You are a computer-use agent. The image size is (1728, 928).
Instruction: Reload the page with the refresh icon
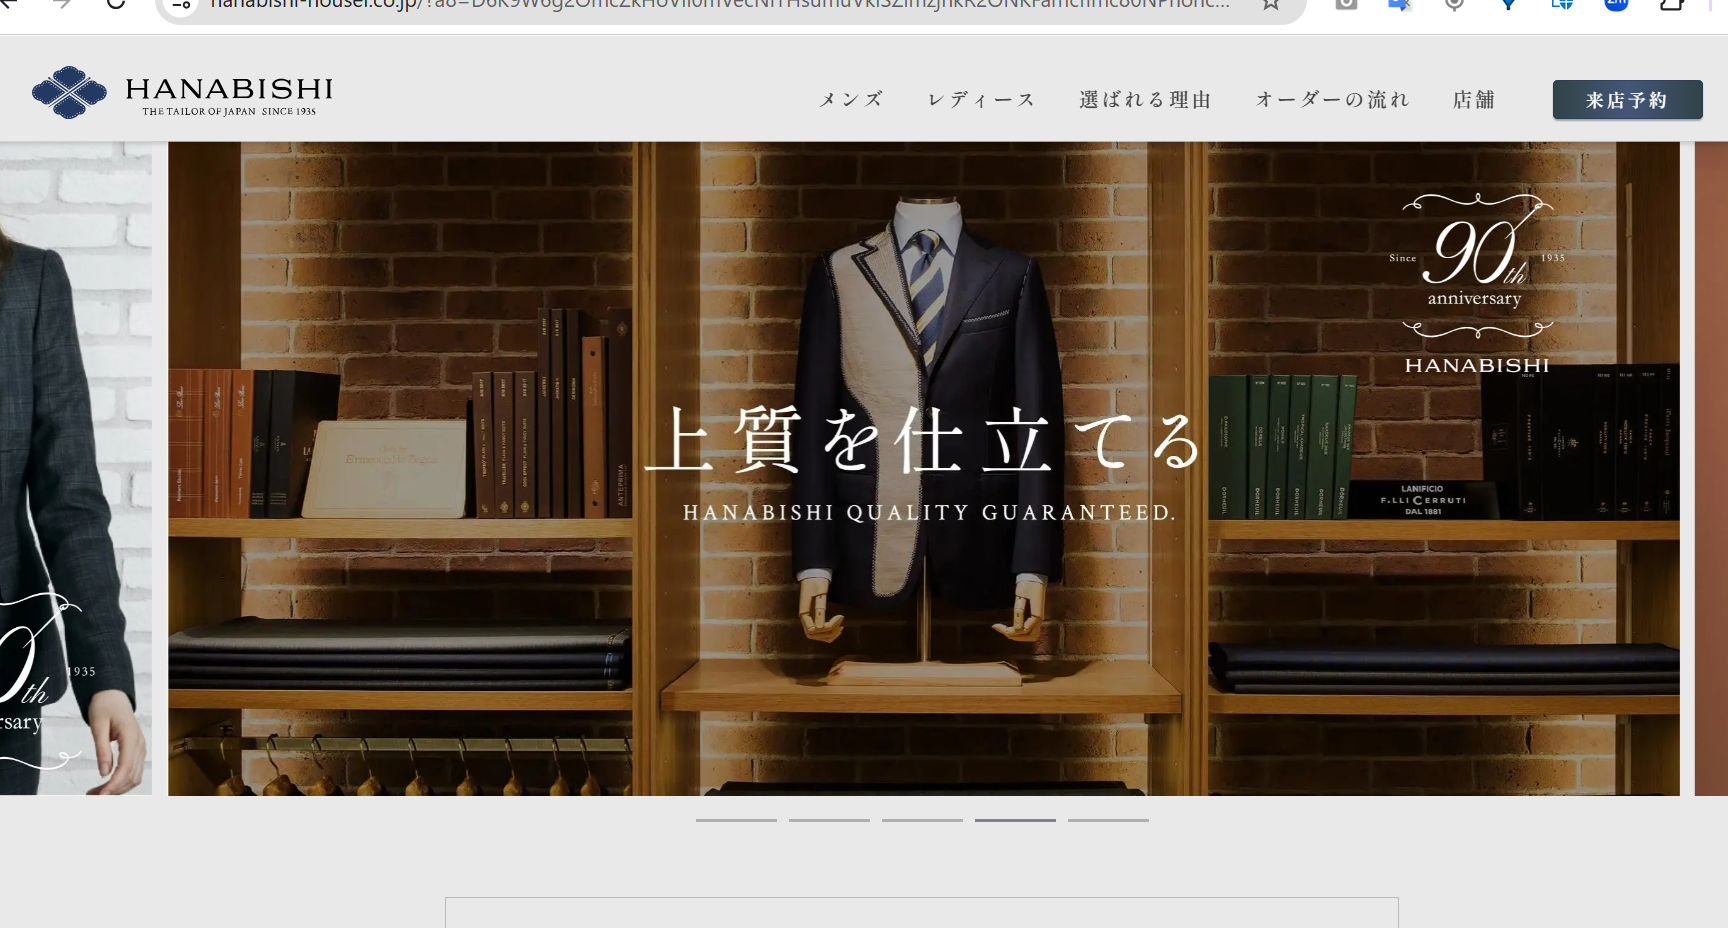pyautogui.click(x=116, y=4)
